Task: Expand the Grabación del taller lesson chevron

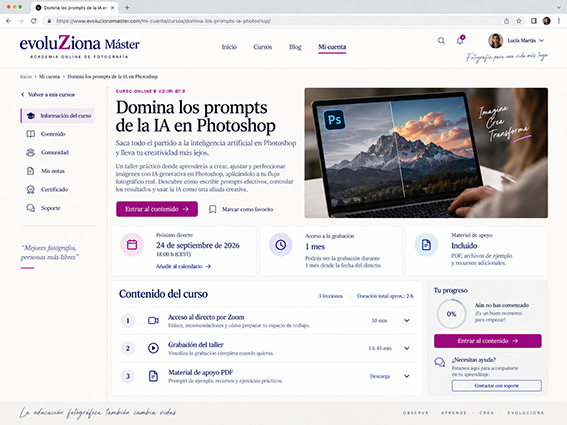Action: coord(407,348)
